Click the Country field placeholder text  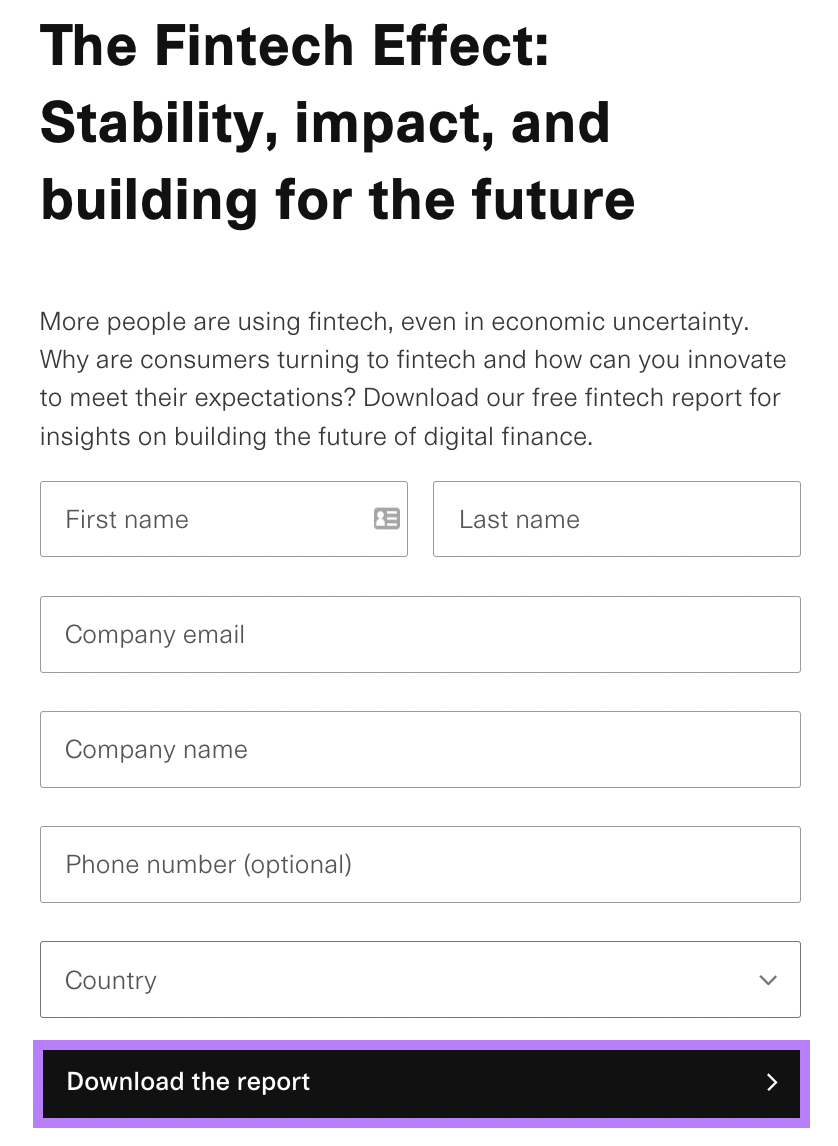pyautogui.click(x=110, y=980)
